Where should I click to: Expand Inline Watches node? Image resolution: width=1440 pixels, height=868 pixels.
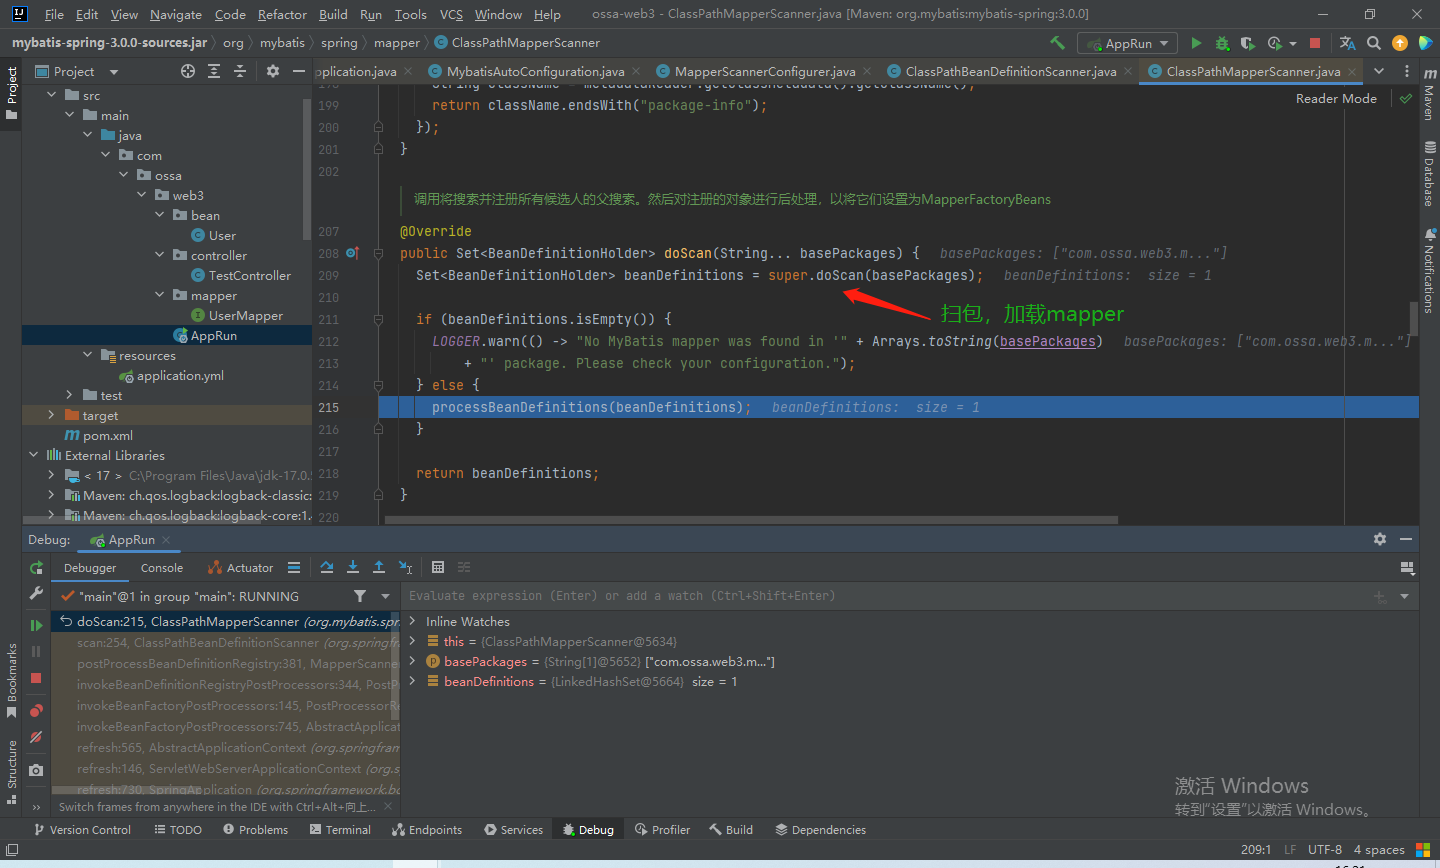pyautogui.click(x=412, y=621)
